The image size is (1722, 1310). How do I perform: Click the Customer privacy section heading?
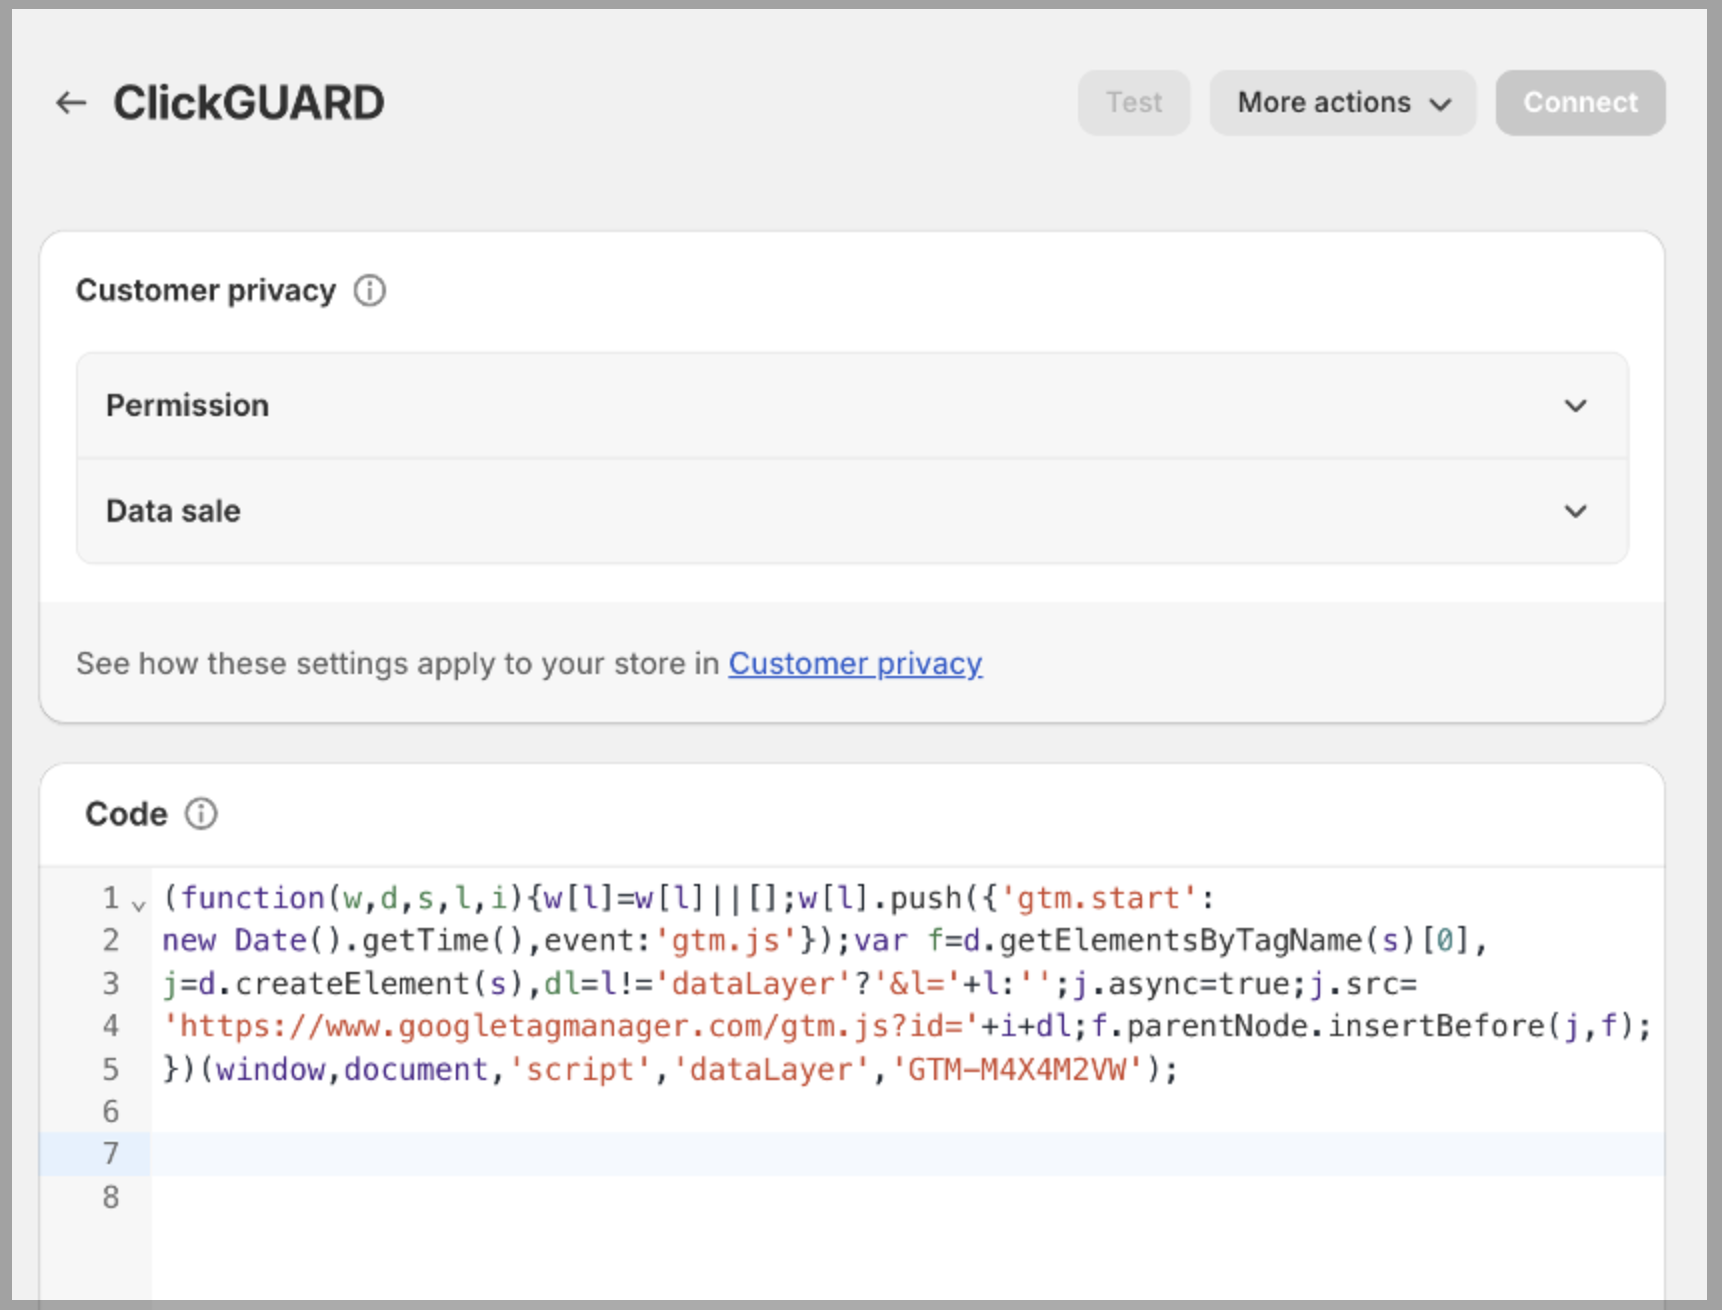[x=206, y=291]
